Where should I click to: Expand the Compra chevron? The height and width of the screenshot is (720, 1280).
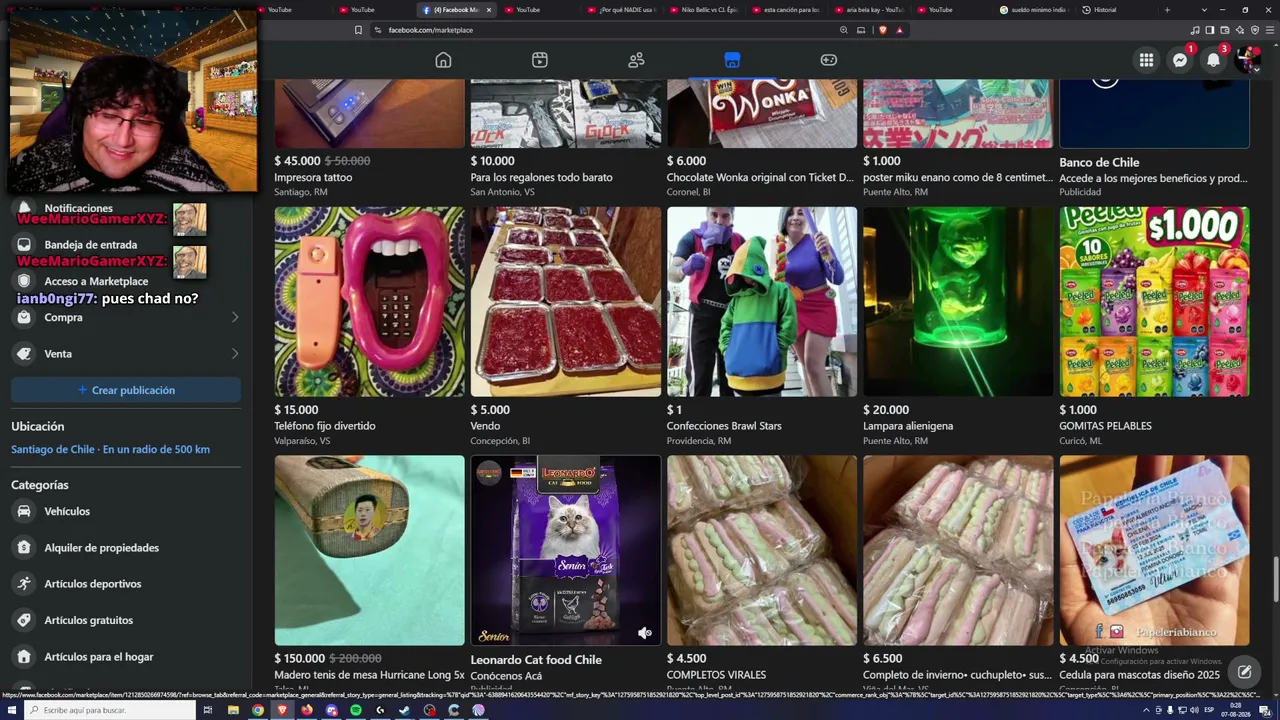tap(235, 318)
